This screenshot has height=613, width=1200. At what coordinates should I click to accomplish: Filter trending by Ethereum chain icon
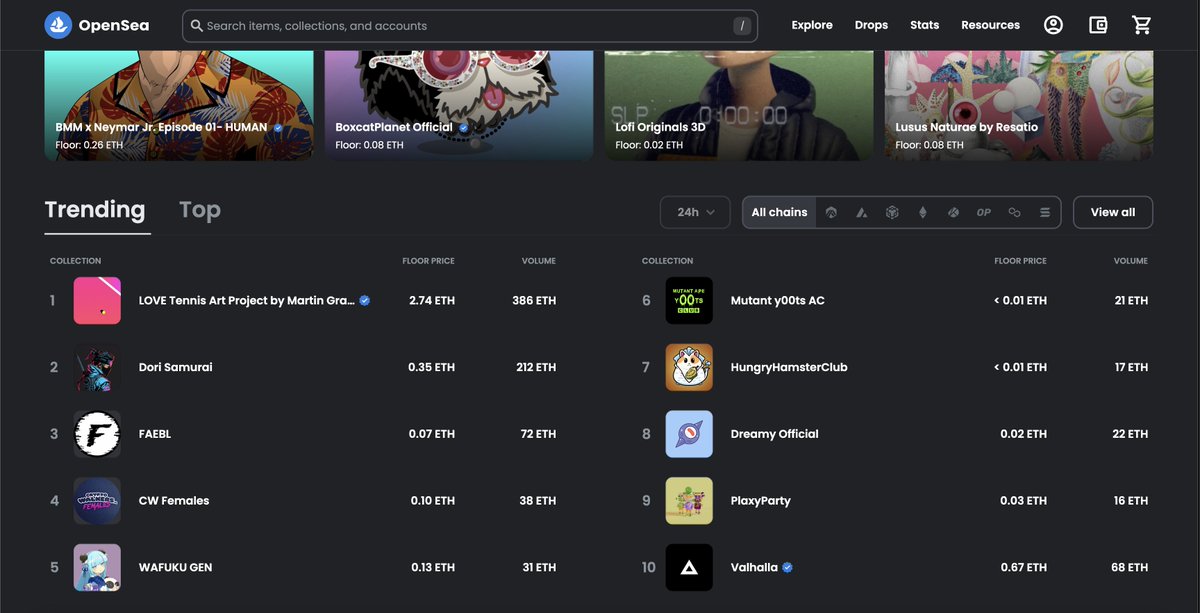pos(923,212)
